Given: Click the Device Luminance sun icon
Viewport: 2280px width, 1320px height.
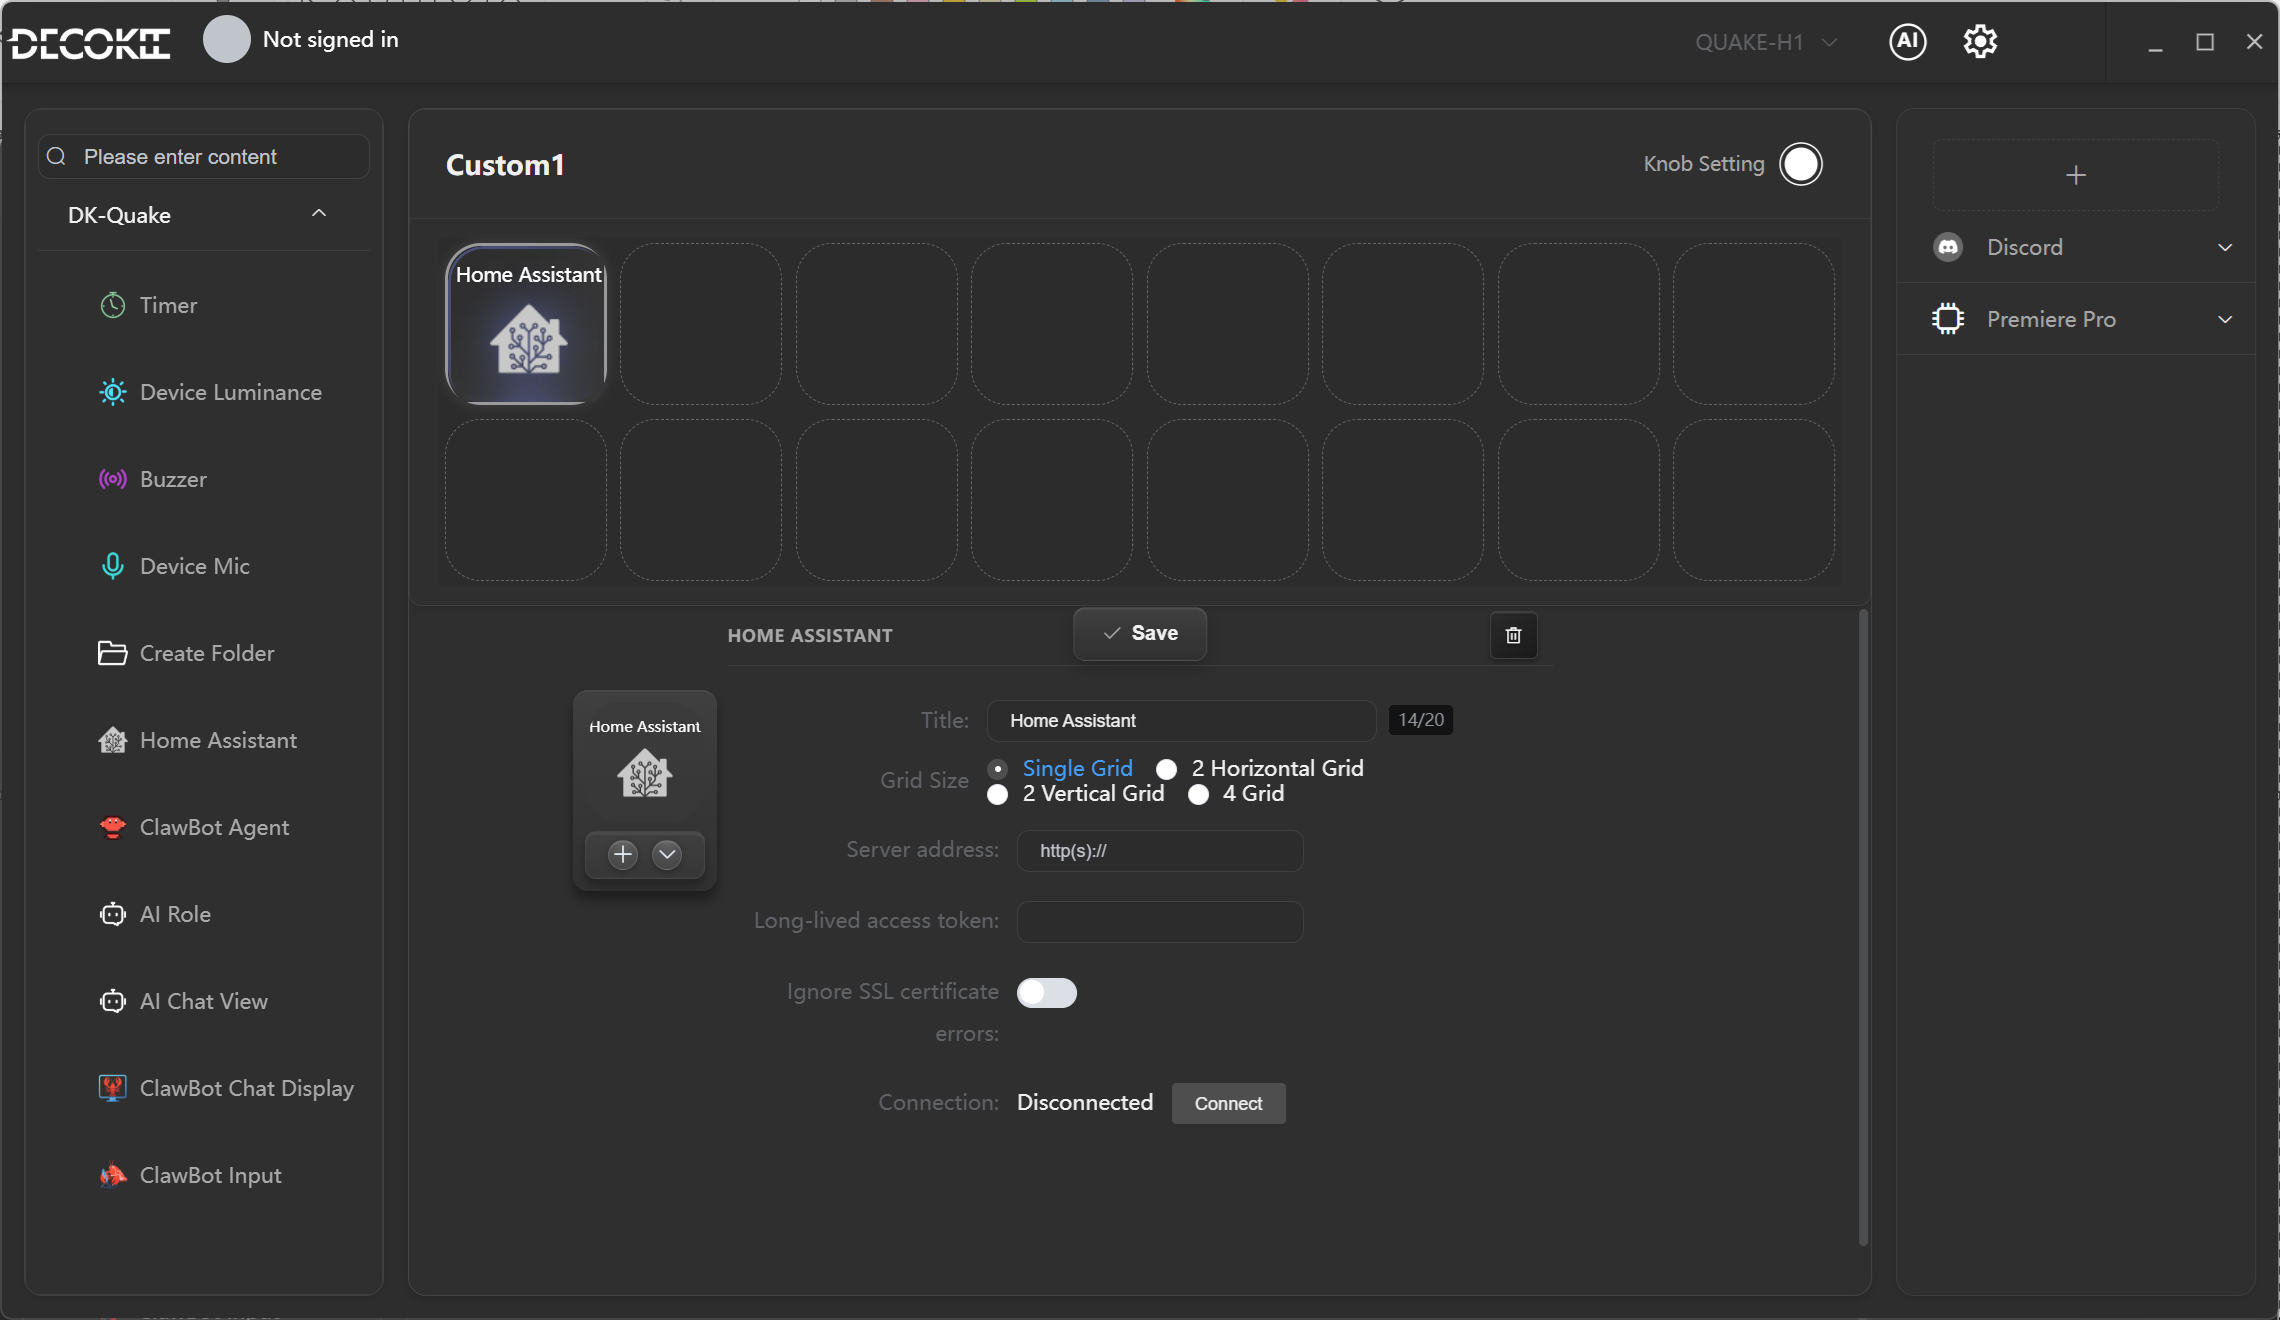Looking at the screenshot, I should [x=113, y=392].
